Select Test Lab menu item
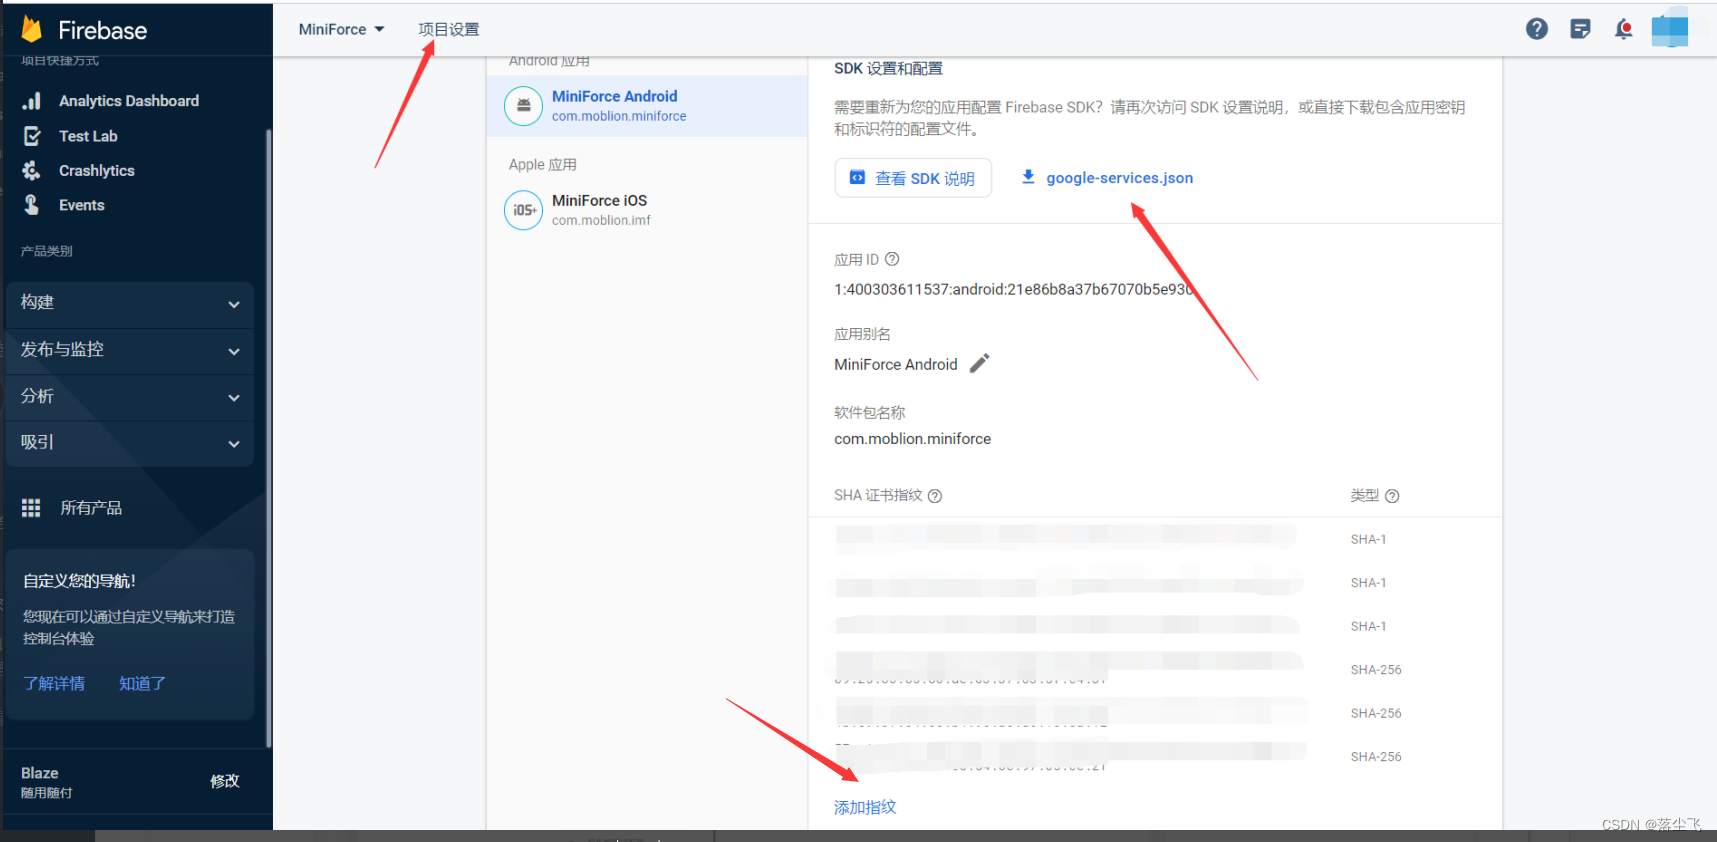The width and height of the screenshot is (1717, 842). coord(88,136)
